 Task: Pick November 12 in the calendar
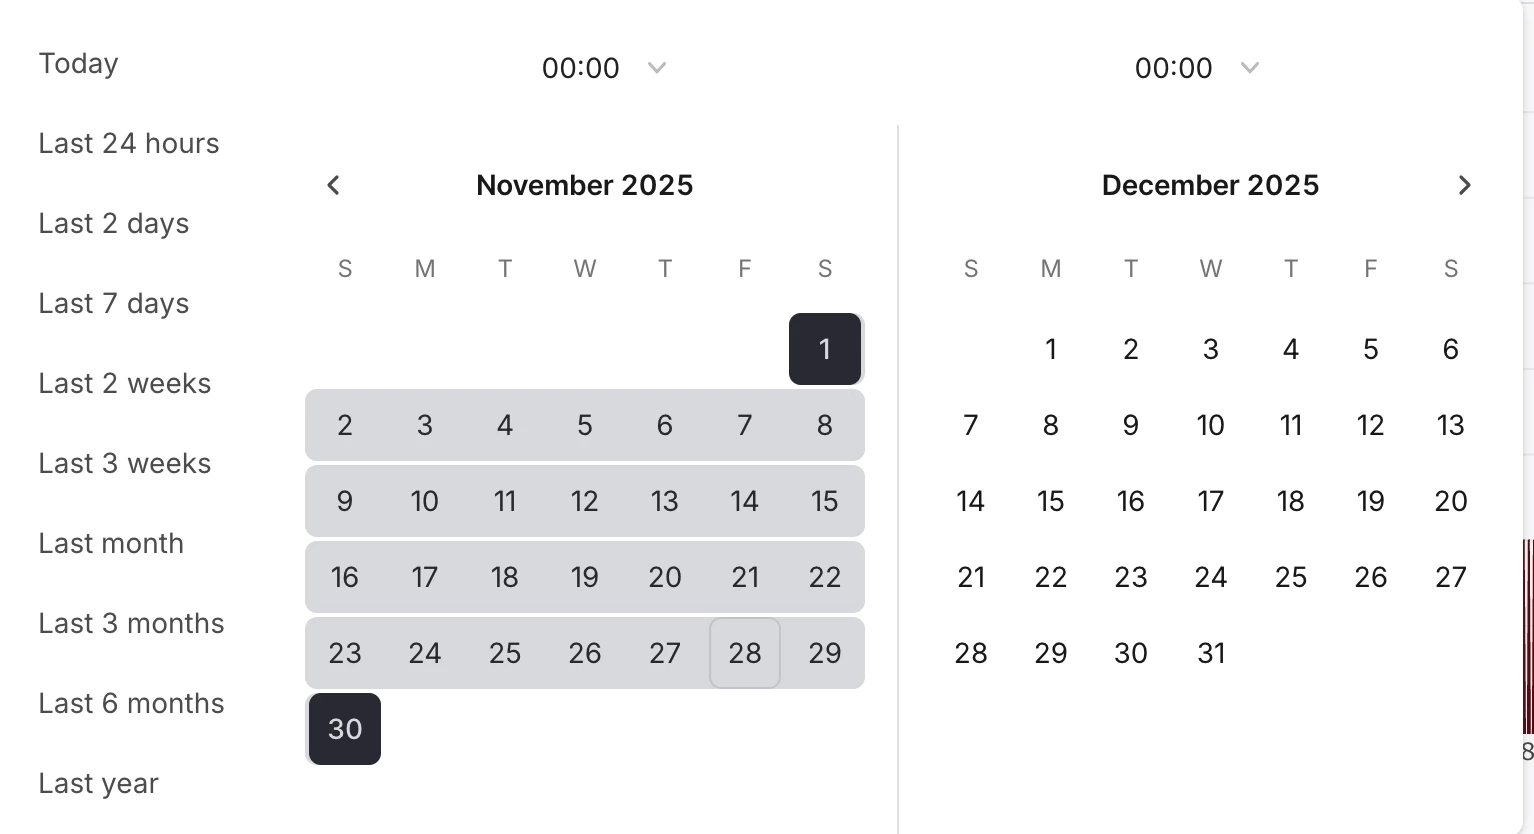pos(585,501)
